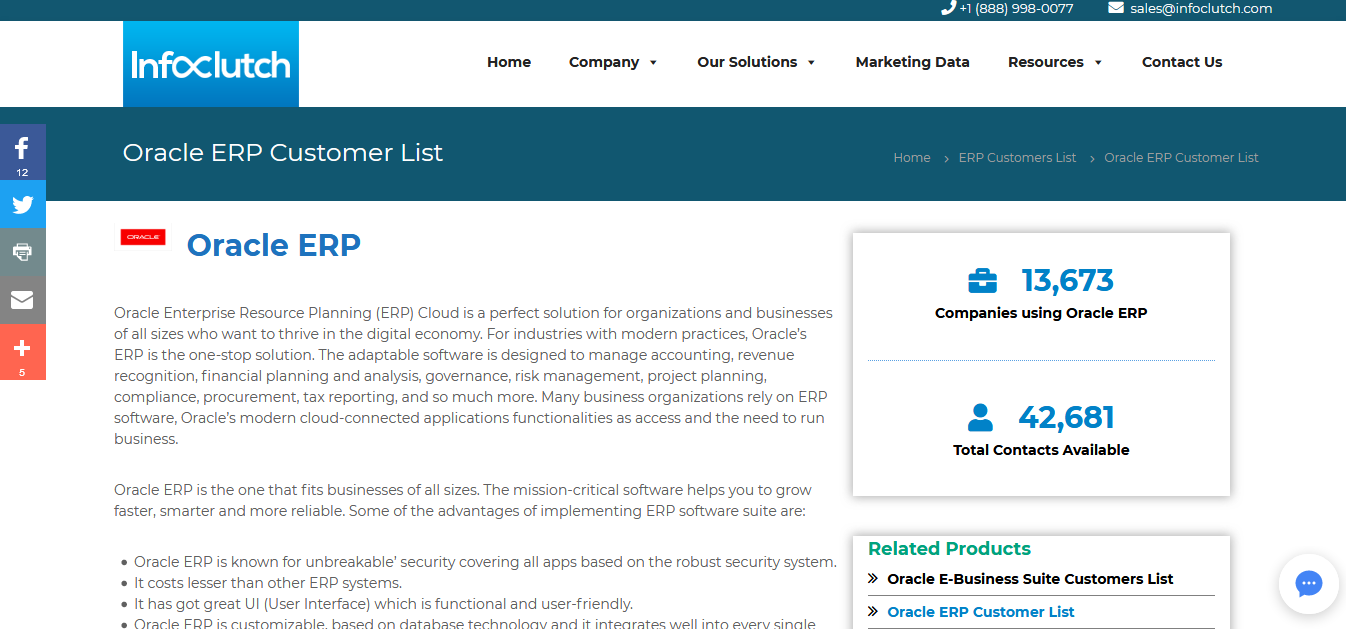Expand the Resources dropdown arrow
Screen dimensions: 1346x629
(x=1098, y=63)
